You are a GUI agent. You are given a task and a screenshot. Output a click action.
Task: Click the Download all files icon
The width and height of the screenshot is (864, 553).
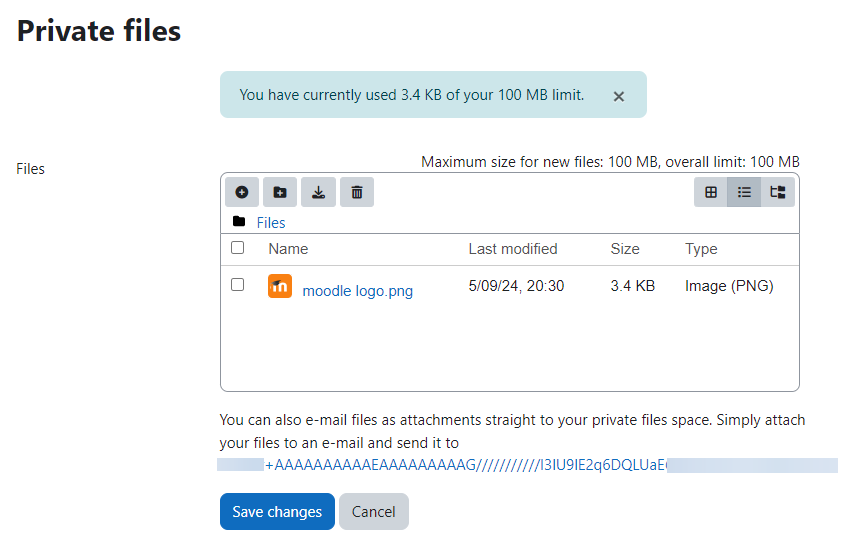[x=318, y=192]
